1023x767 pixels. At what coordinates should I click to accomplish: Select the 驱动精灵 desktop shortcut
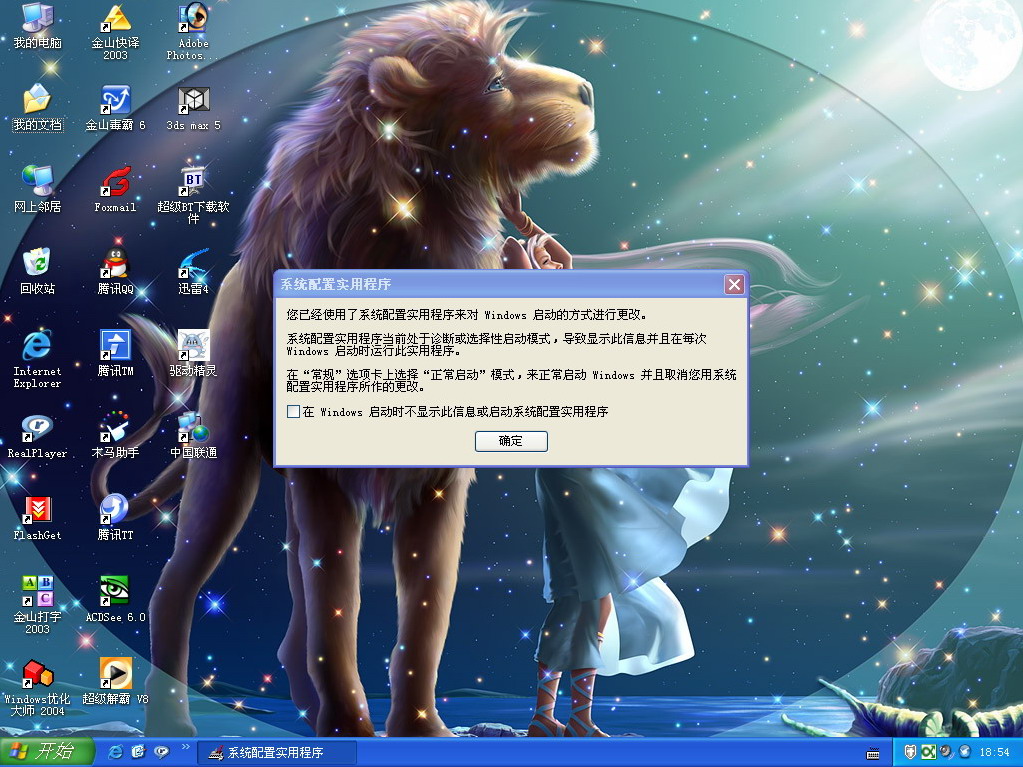(x=194, y=353)
